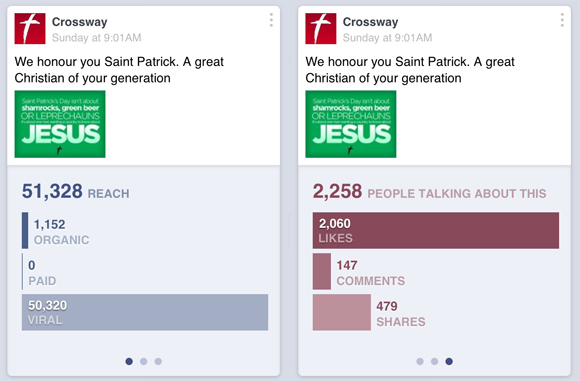Select first page dot on right card
This screenshot has height=381, width=580.
(420, 361)
